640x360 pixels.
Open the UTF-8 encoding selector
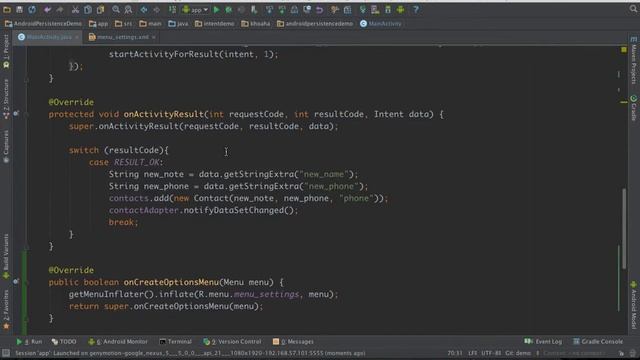(x=491, y=353)
